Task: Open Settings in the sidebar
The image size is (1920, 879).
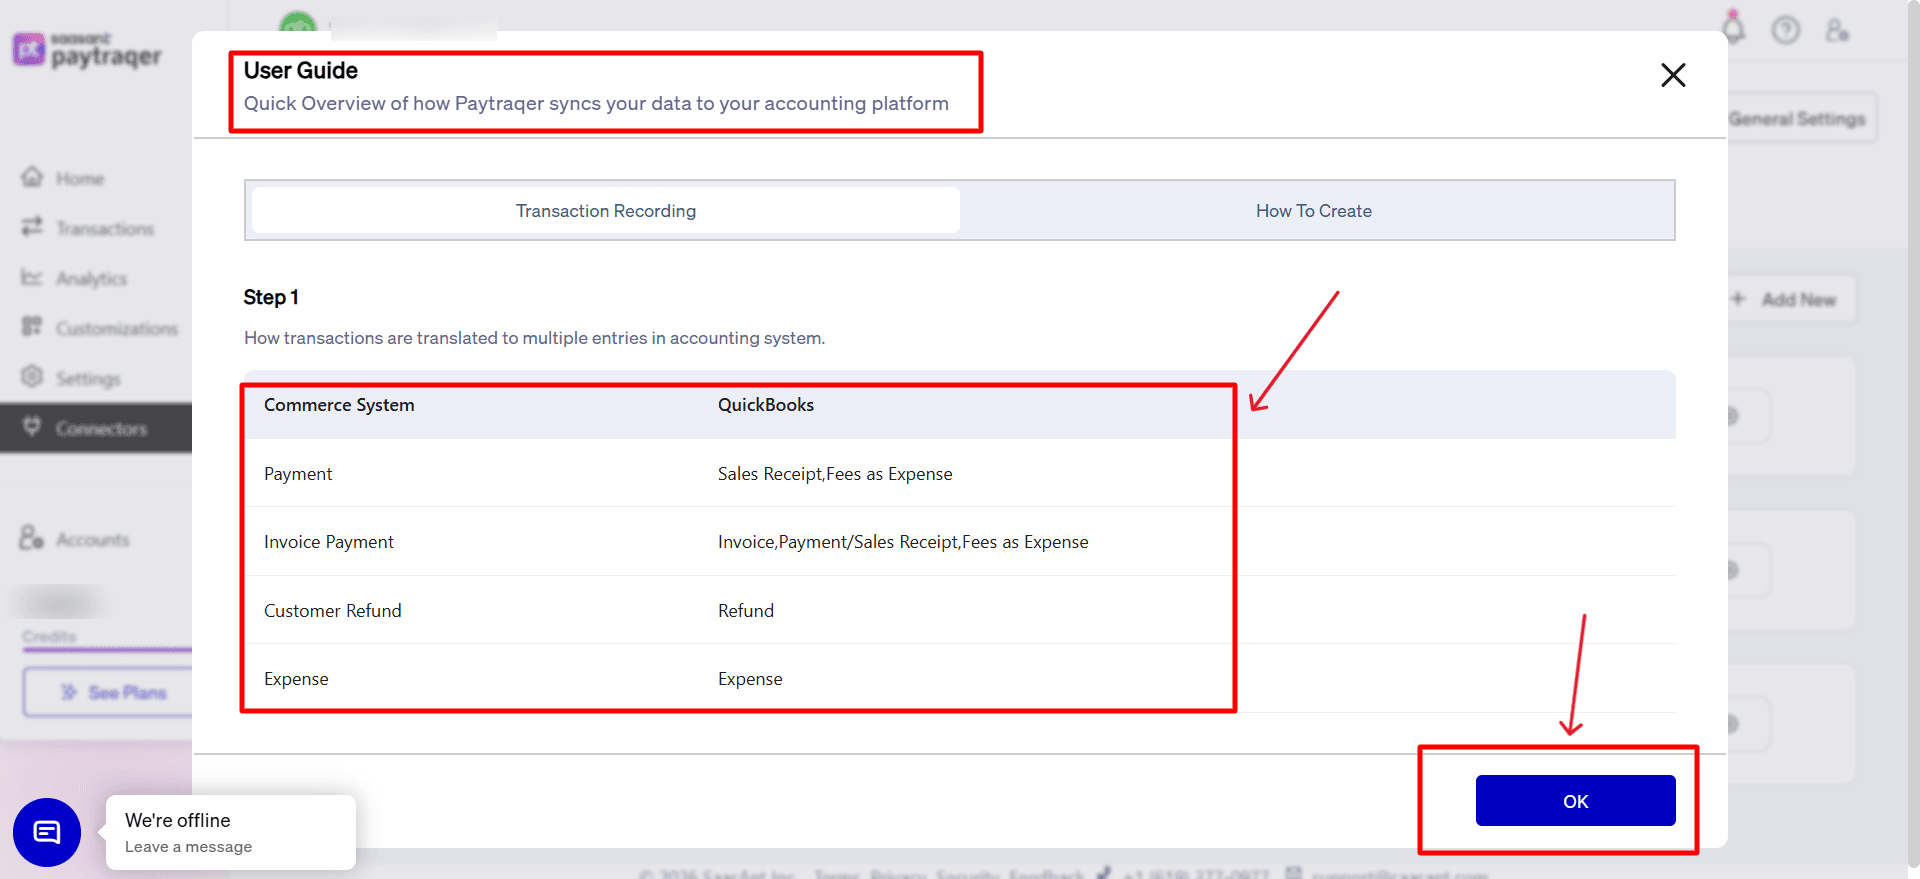Action: click(71, 378)
